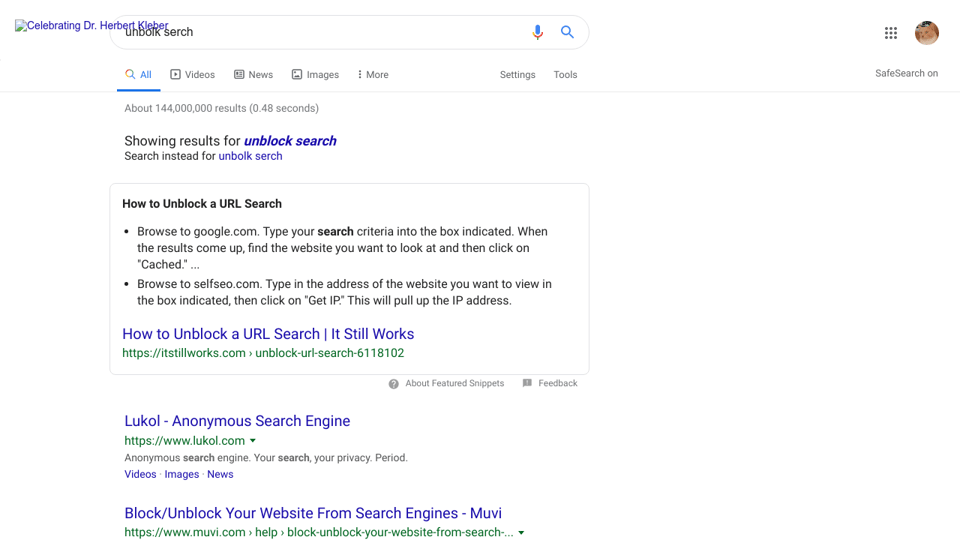Open the account profile avatar
The width and height of the screenshot is (960, 540).
click(x=926, y=33)
